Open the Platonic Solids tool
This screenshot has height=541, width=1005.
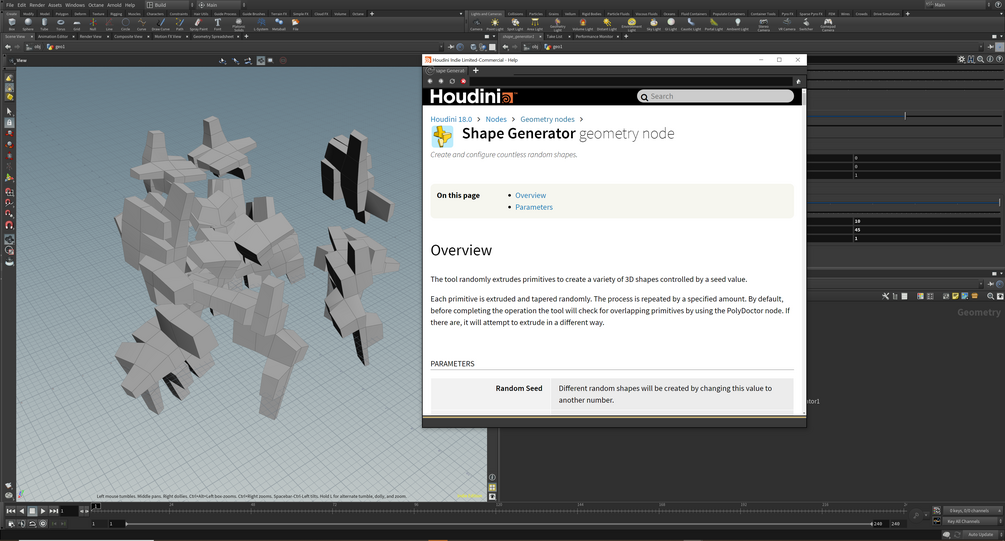tap(238, 25)
